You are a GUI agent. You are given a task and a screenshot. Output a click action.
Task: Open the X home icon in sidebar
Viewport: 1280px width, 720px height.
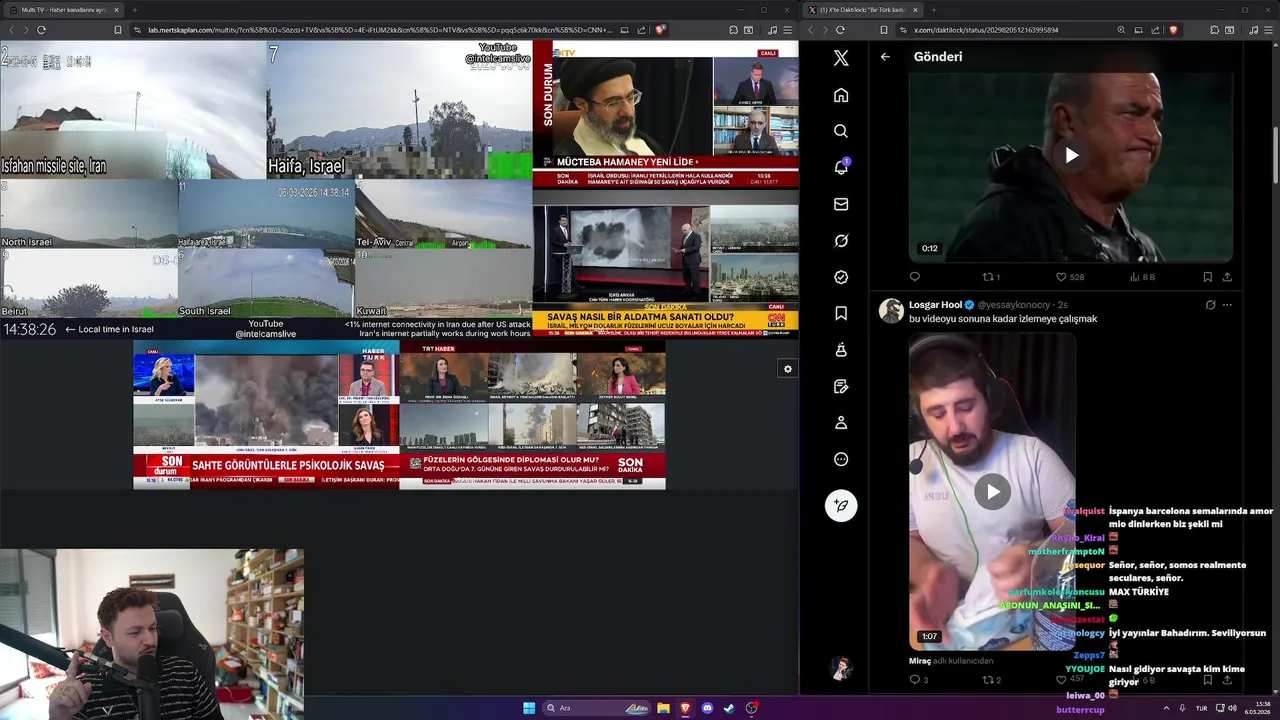click(841, 95)
